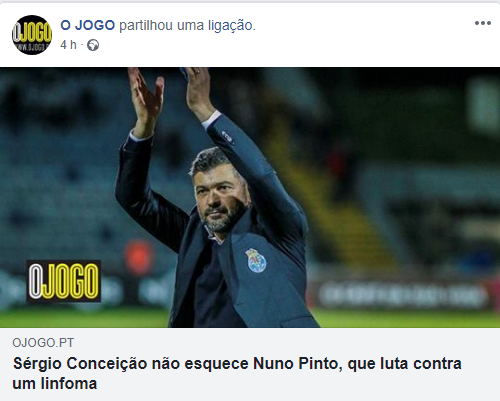The image size is (500, 401).
Task: Open the O JOGO page name link
Action: 88,25
